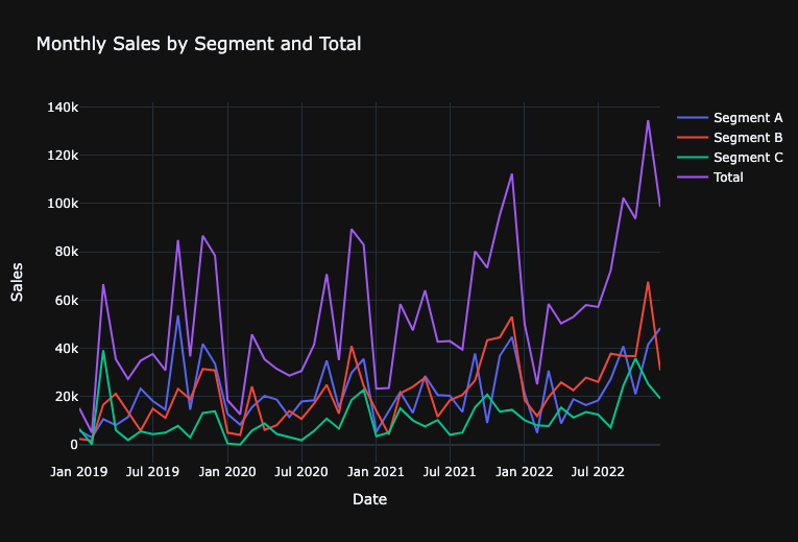Image resolution: width=798 pixels, height=542 pixels.
Task: Click the 'Jan 2022' x-axis label
Action: pyautogui.click(x=524, y=472)
